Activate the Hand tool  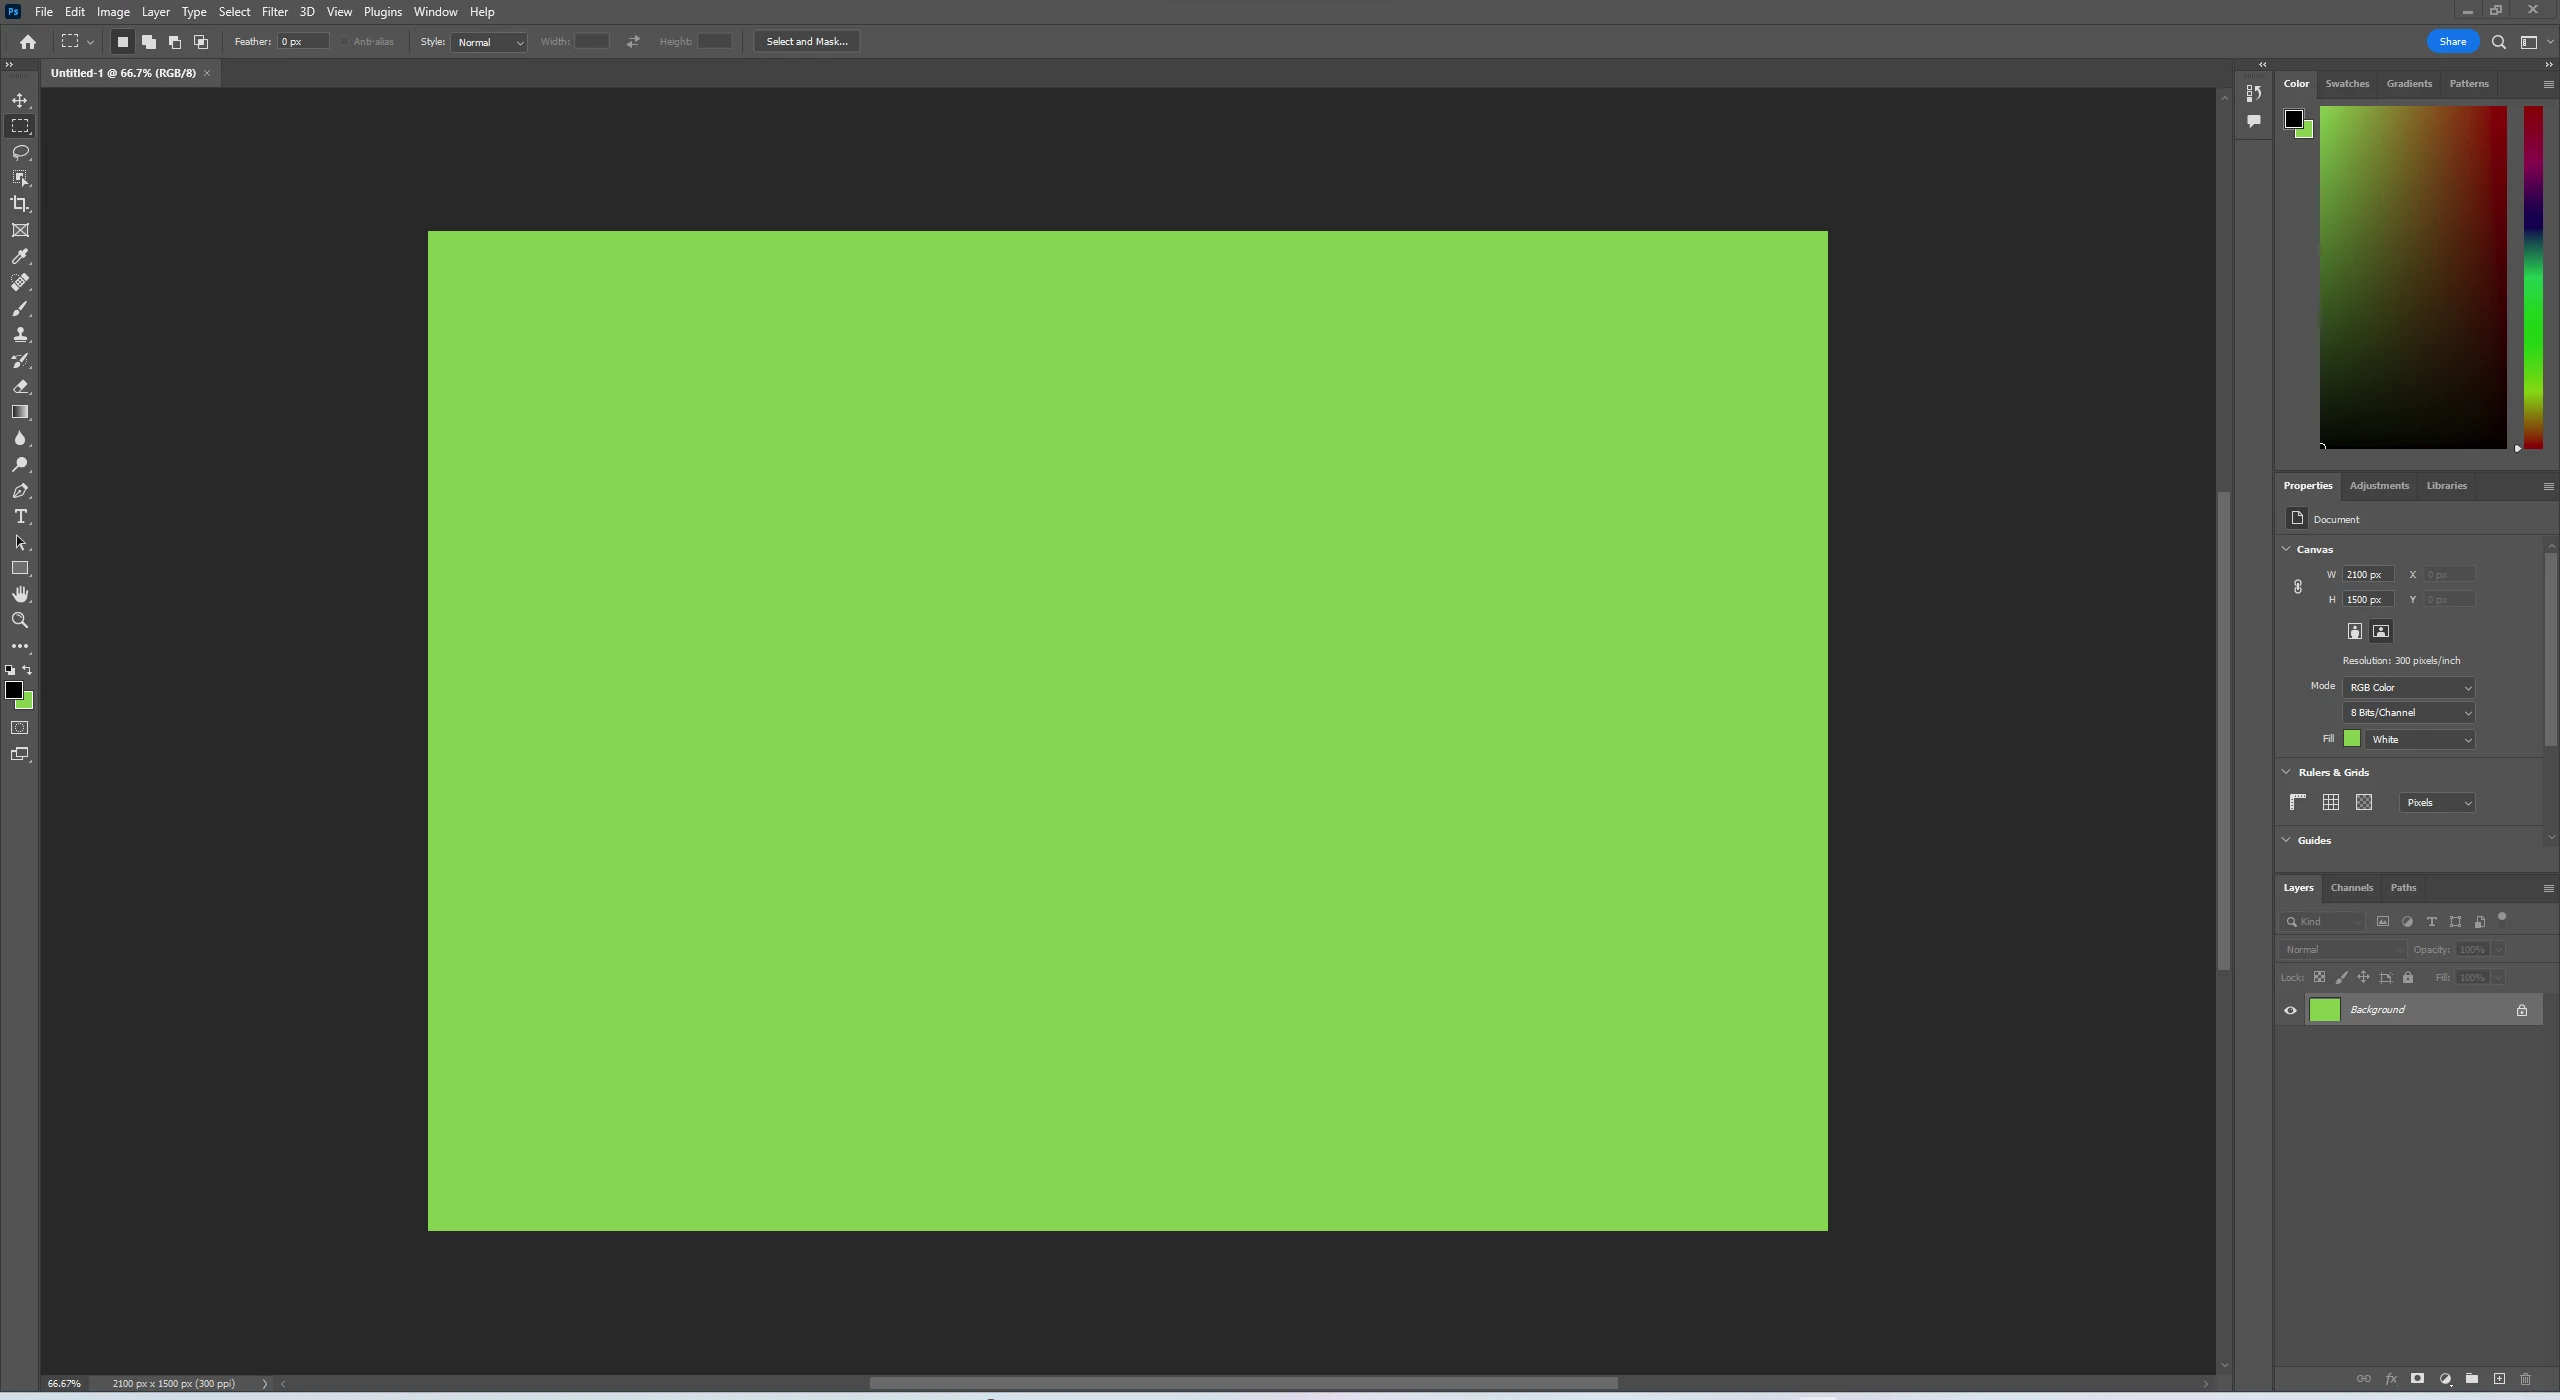(20, 594)
